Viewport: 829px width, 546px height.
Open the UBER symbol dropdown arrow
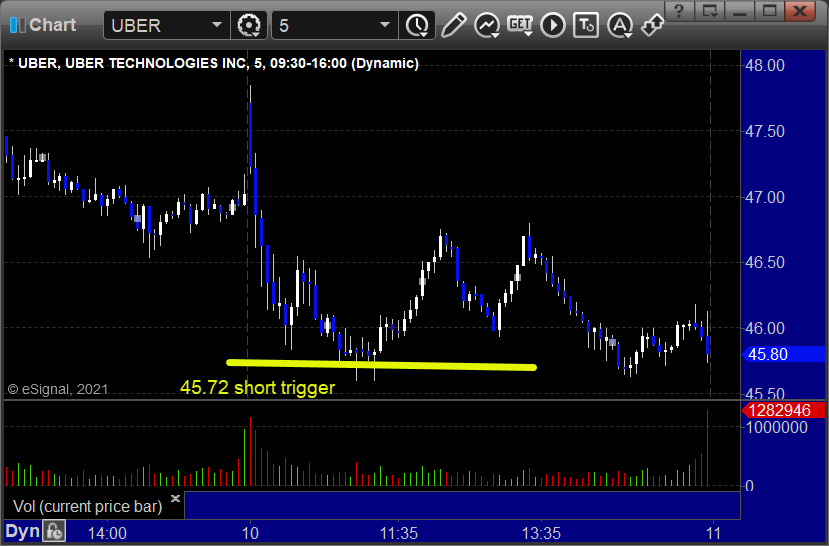click(217, 24)
